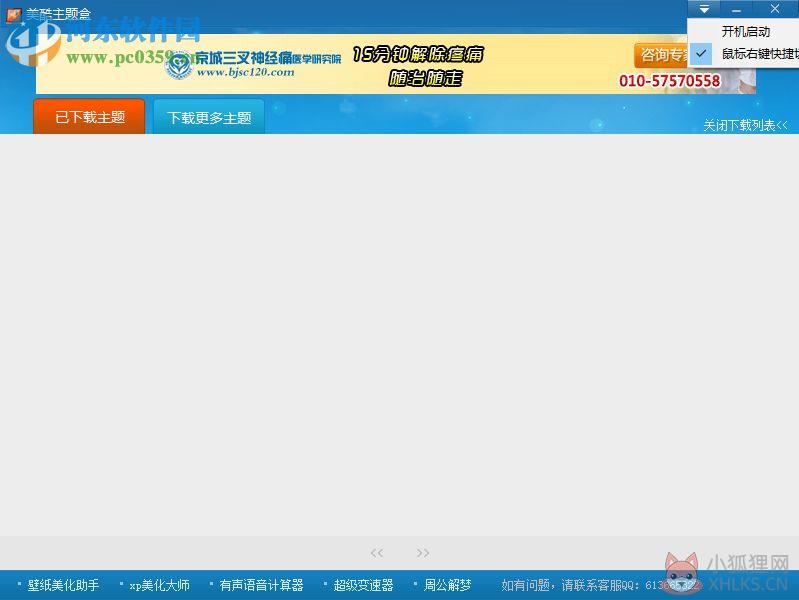Toggle the checked 鼠标右键快捷 option

(744, 54)
